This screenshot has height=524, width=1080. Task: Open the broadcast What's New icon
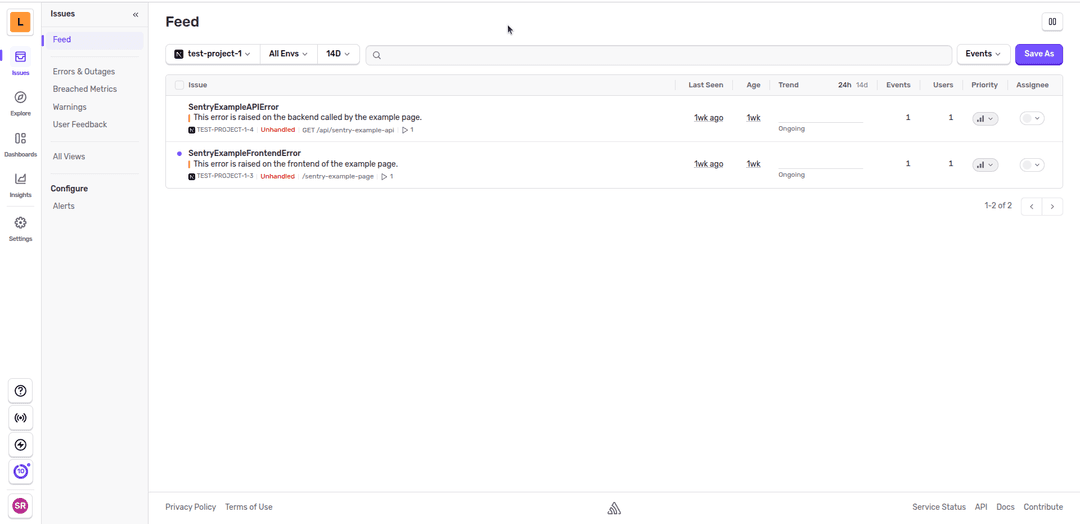tap(20, 418)
